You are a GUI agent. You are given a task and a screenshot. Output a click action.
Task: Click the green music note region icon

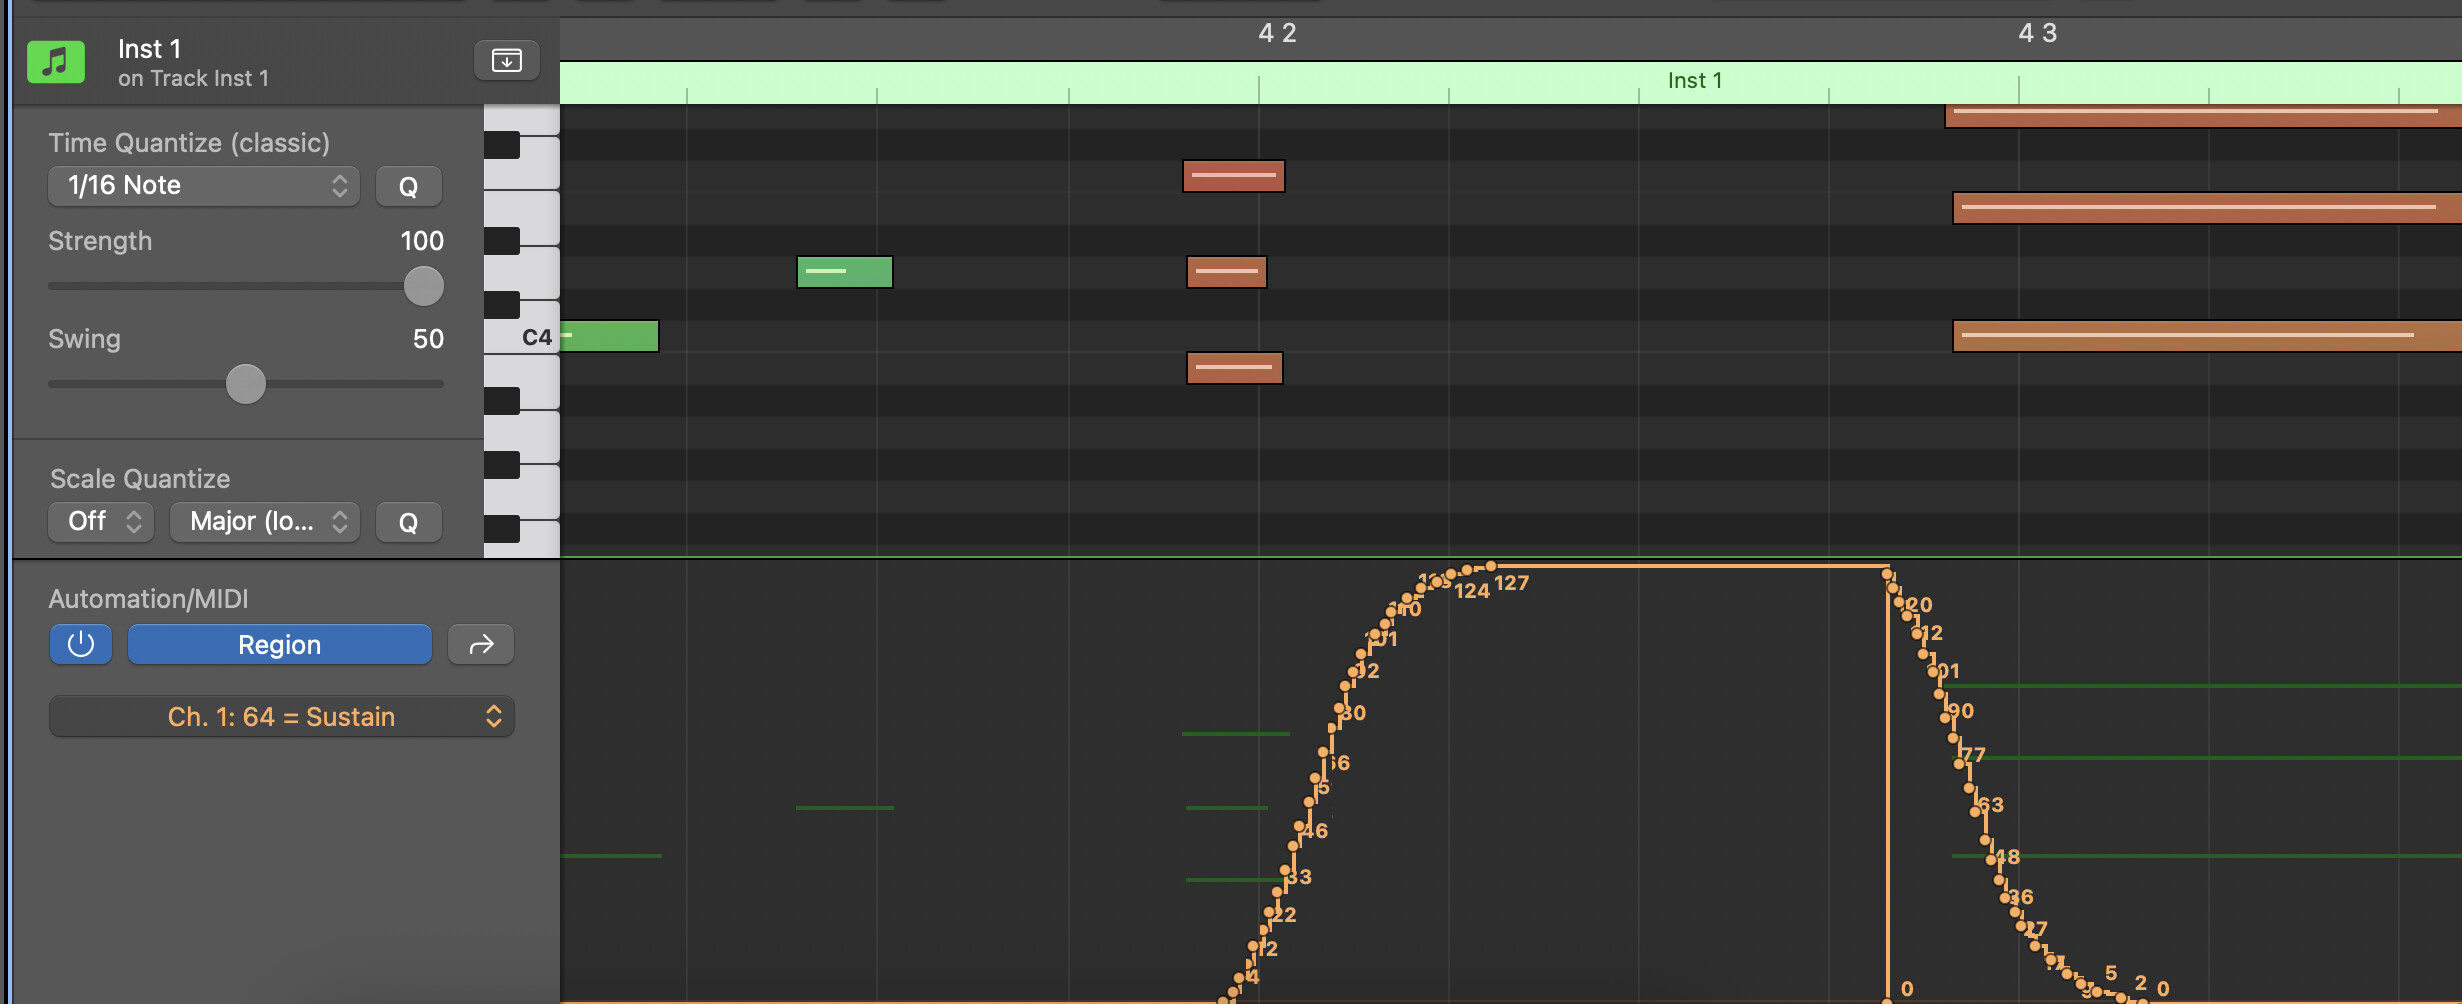pos(56,62)
